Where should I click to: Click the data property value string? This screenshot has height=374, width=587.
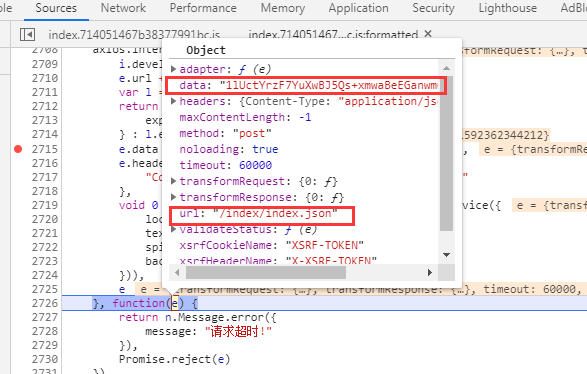[x=329, y=85]
